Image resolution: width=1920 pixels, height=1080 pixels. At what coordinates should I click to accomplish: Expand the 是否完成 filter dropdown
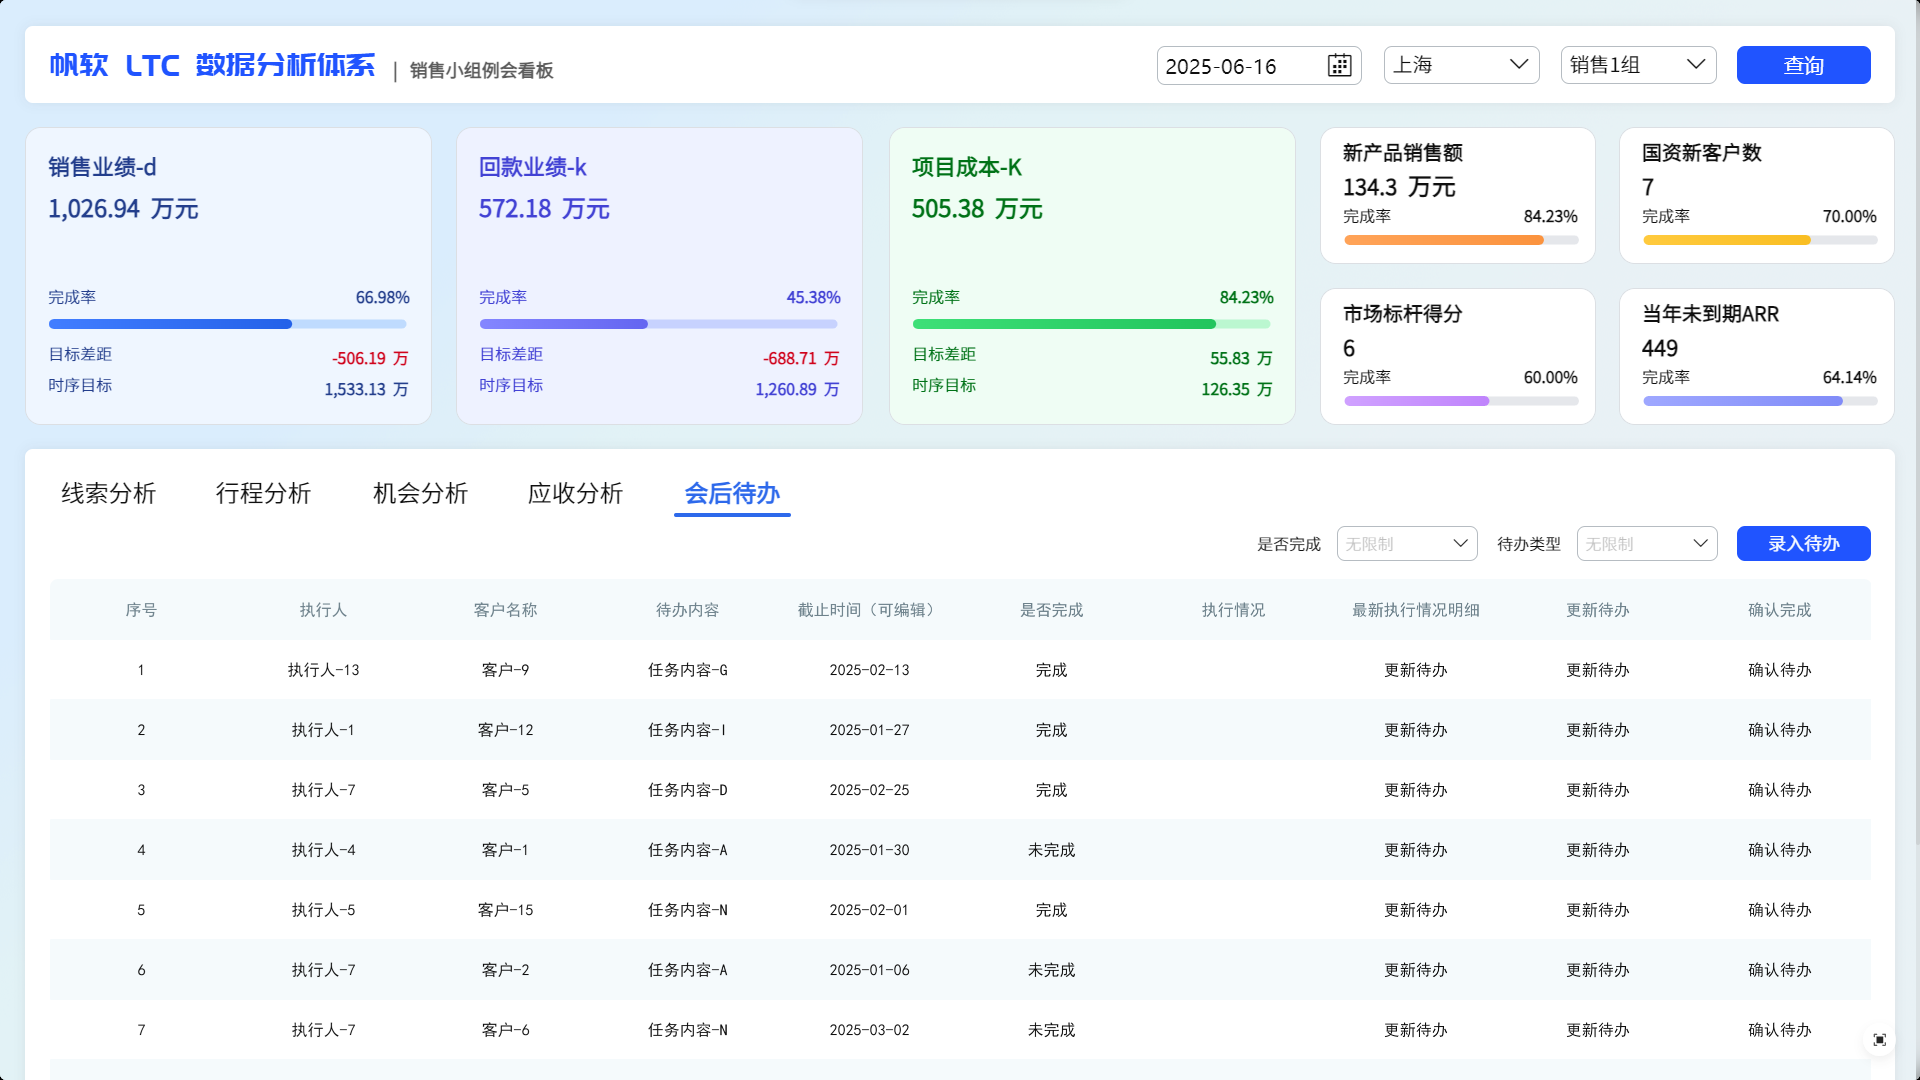1406,544
